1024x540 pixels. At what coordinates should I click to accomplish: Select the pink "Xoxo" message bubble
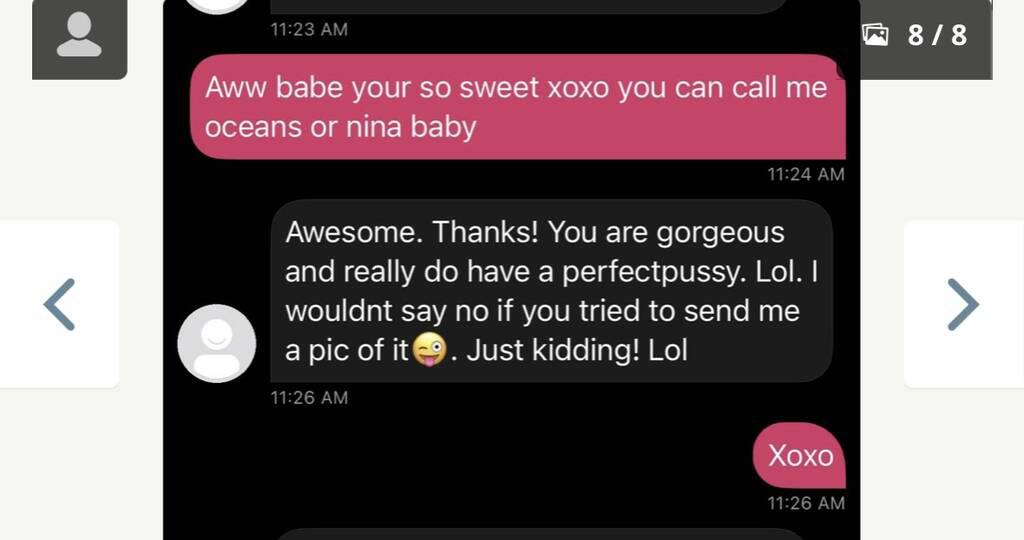click(x=799, y=456)
